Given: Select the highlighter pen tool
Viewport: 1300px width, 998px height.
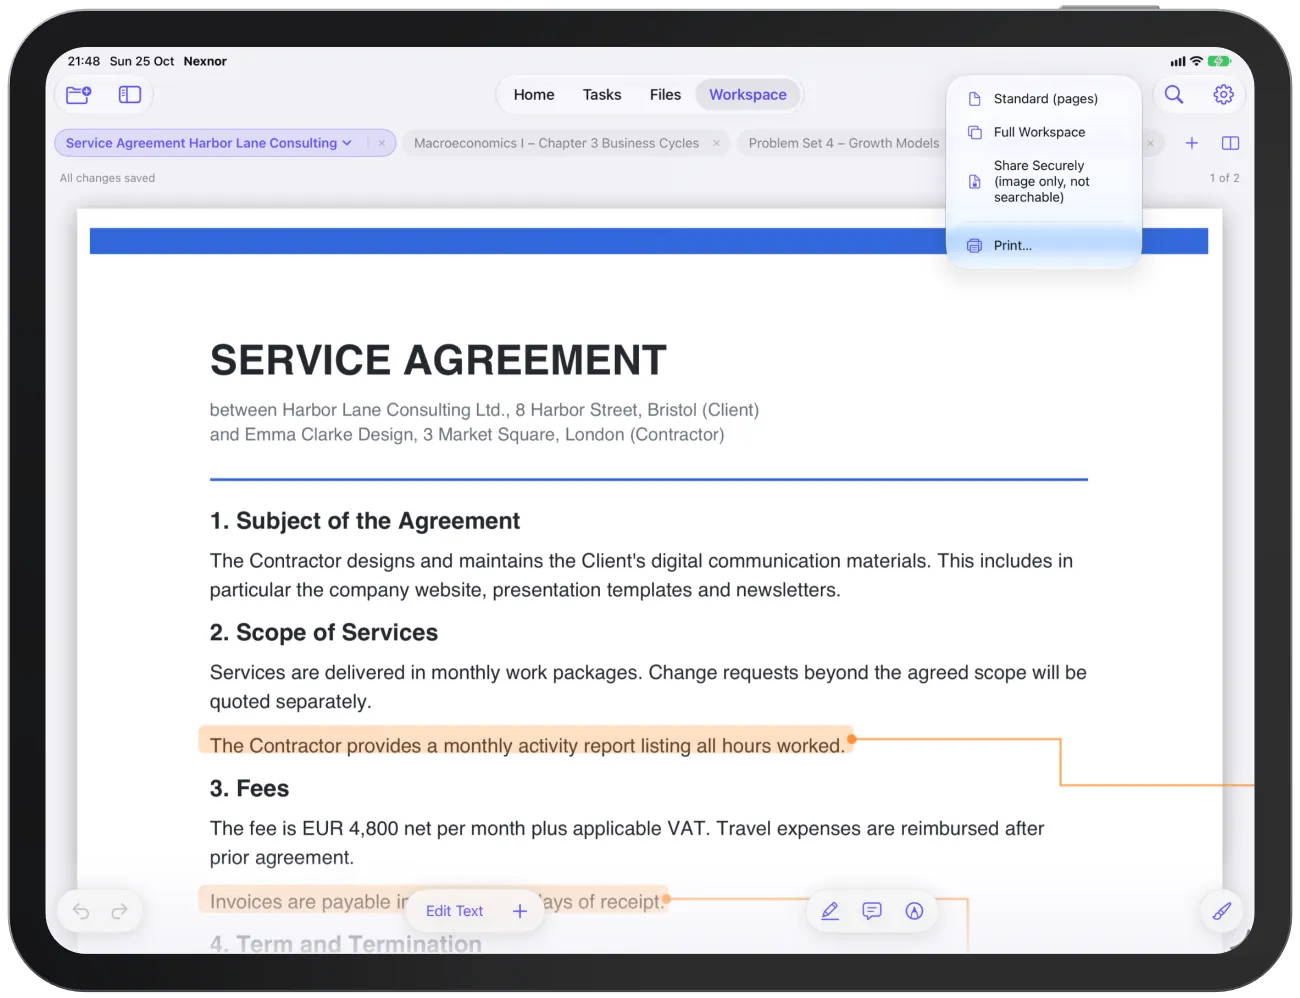Looking at the screenshot, I should coord(830,911).
